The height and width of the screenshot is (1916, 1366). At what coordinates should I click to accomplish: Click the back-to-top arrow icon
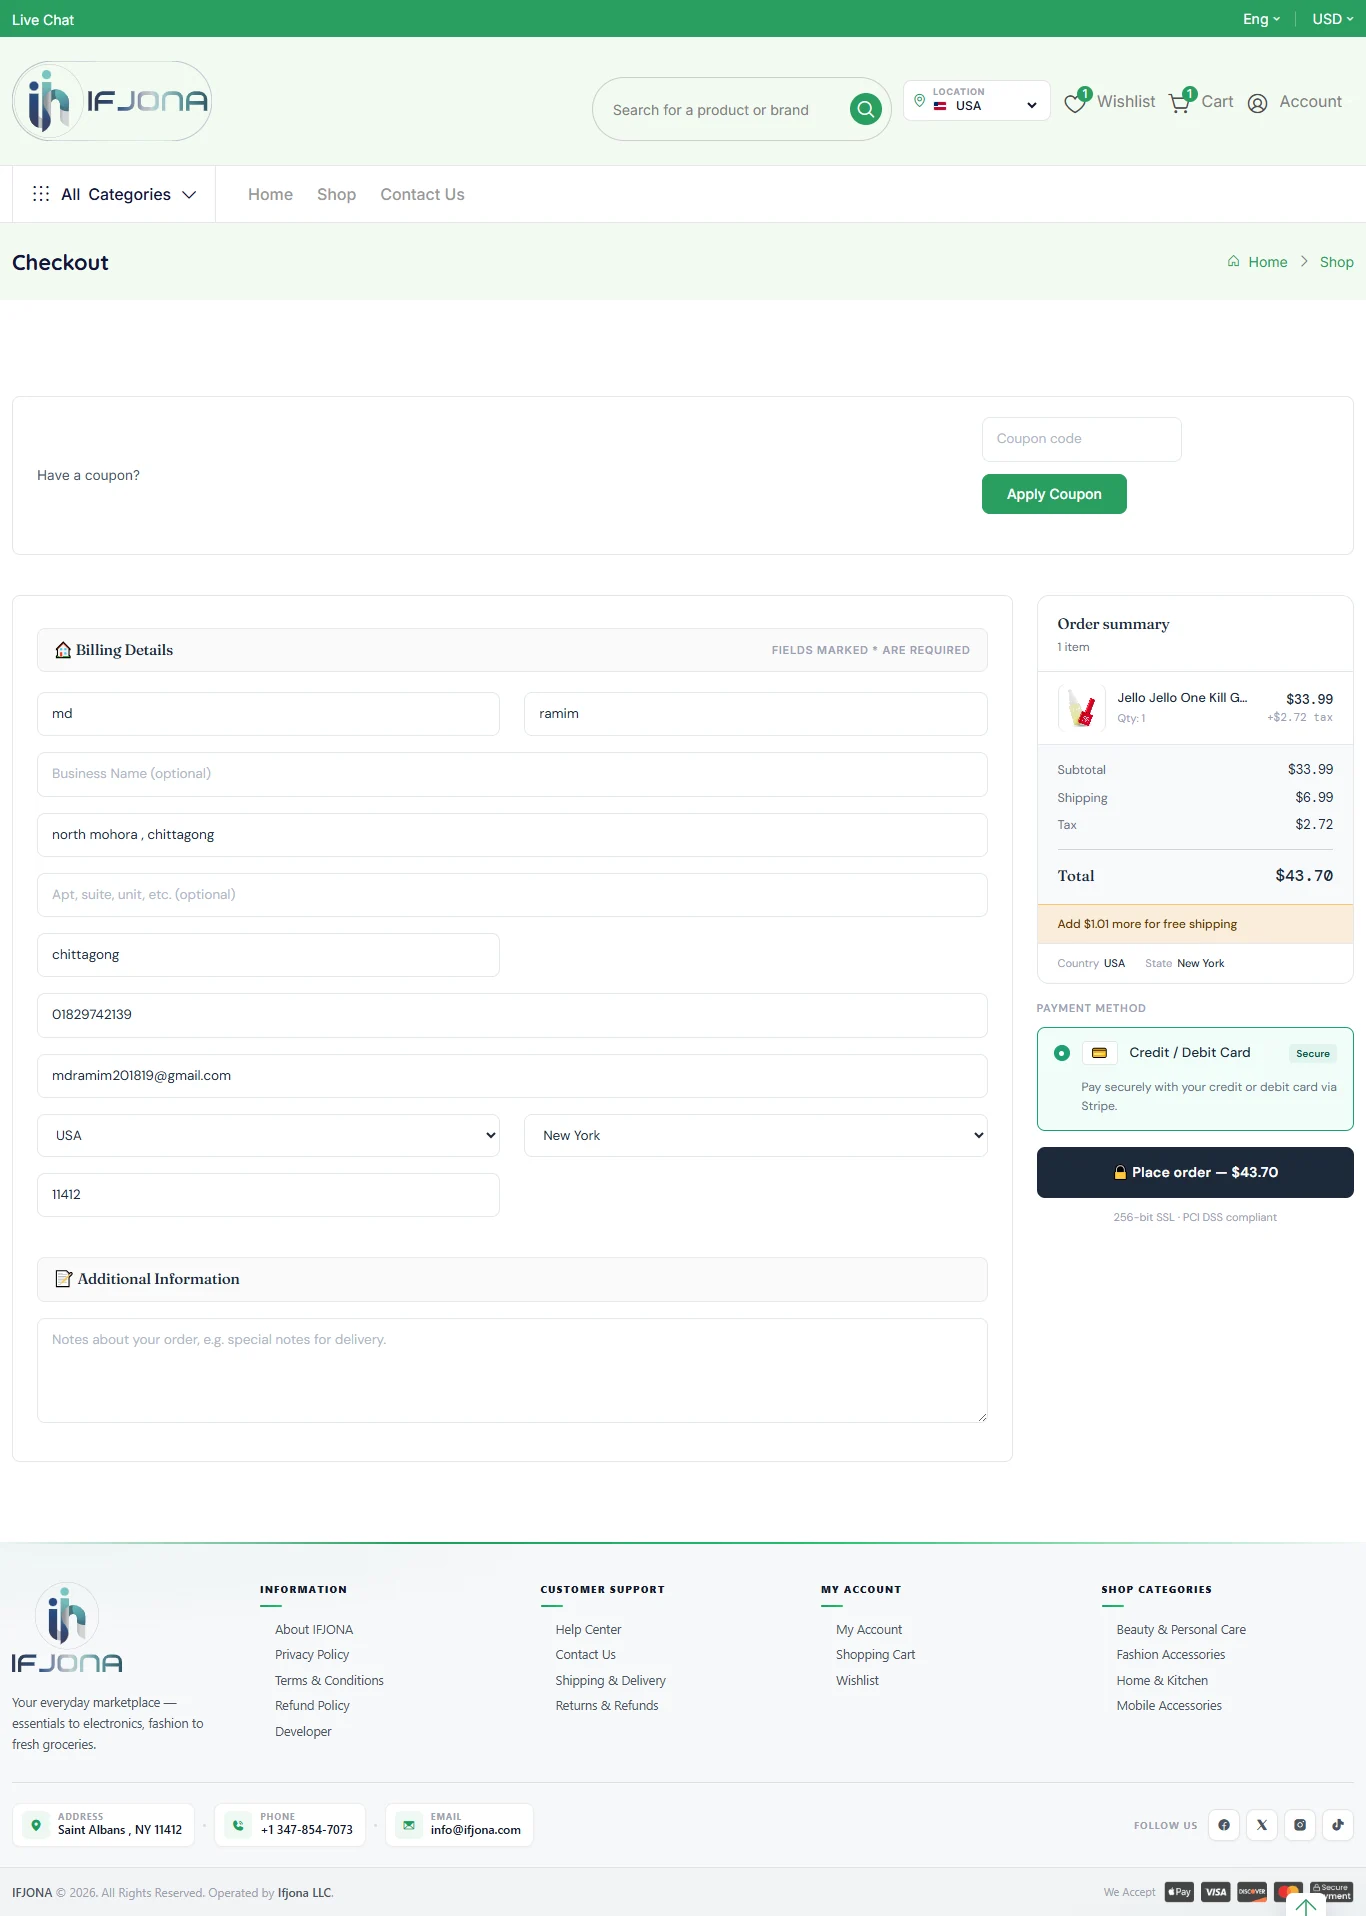1306,1906
